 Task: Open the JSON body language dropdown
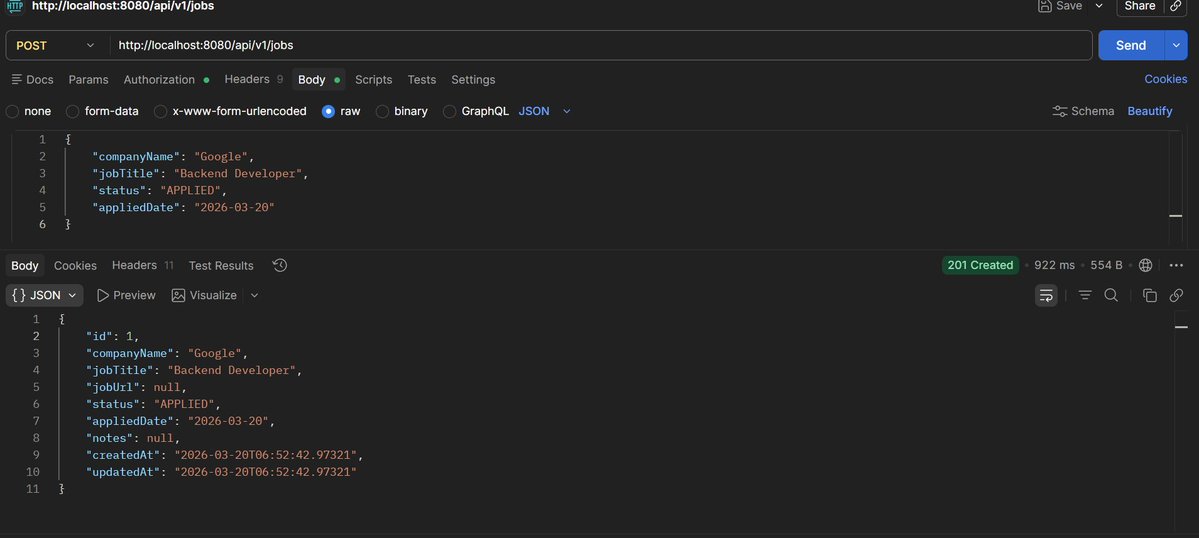click(544, 111)
